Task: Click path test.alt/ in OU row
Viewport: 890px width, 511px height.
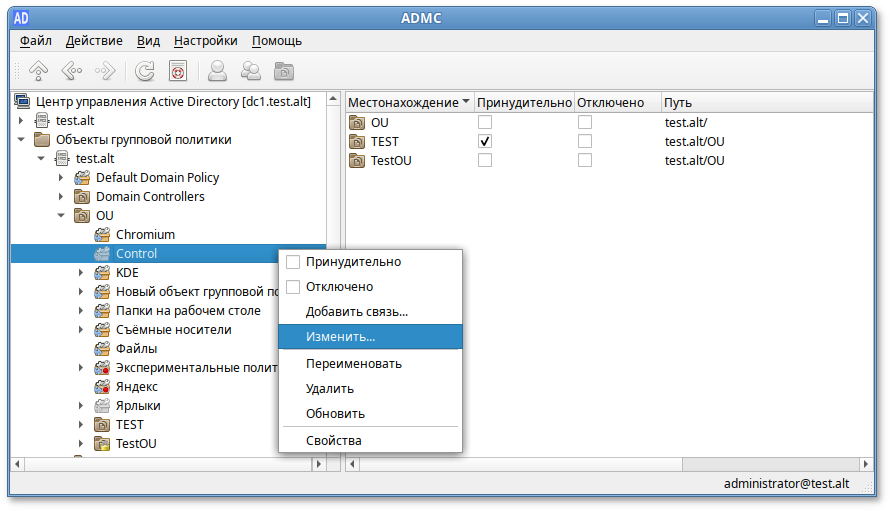Action: click(x=686, y=122)
